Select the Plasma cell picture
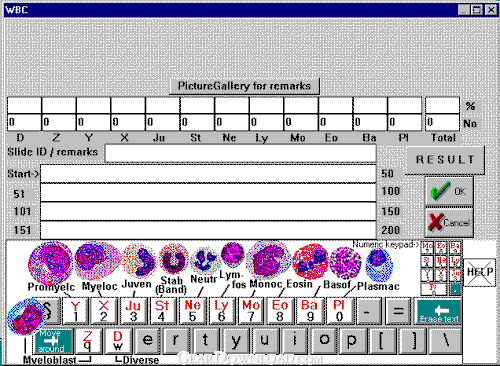Screen dimensions: 500x366 pos(379,264)
